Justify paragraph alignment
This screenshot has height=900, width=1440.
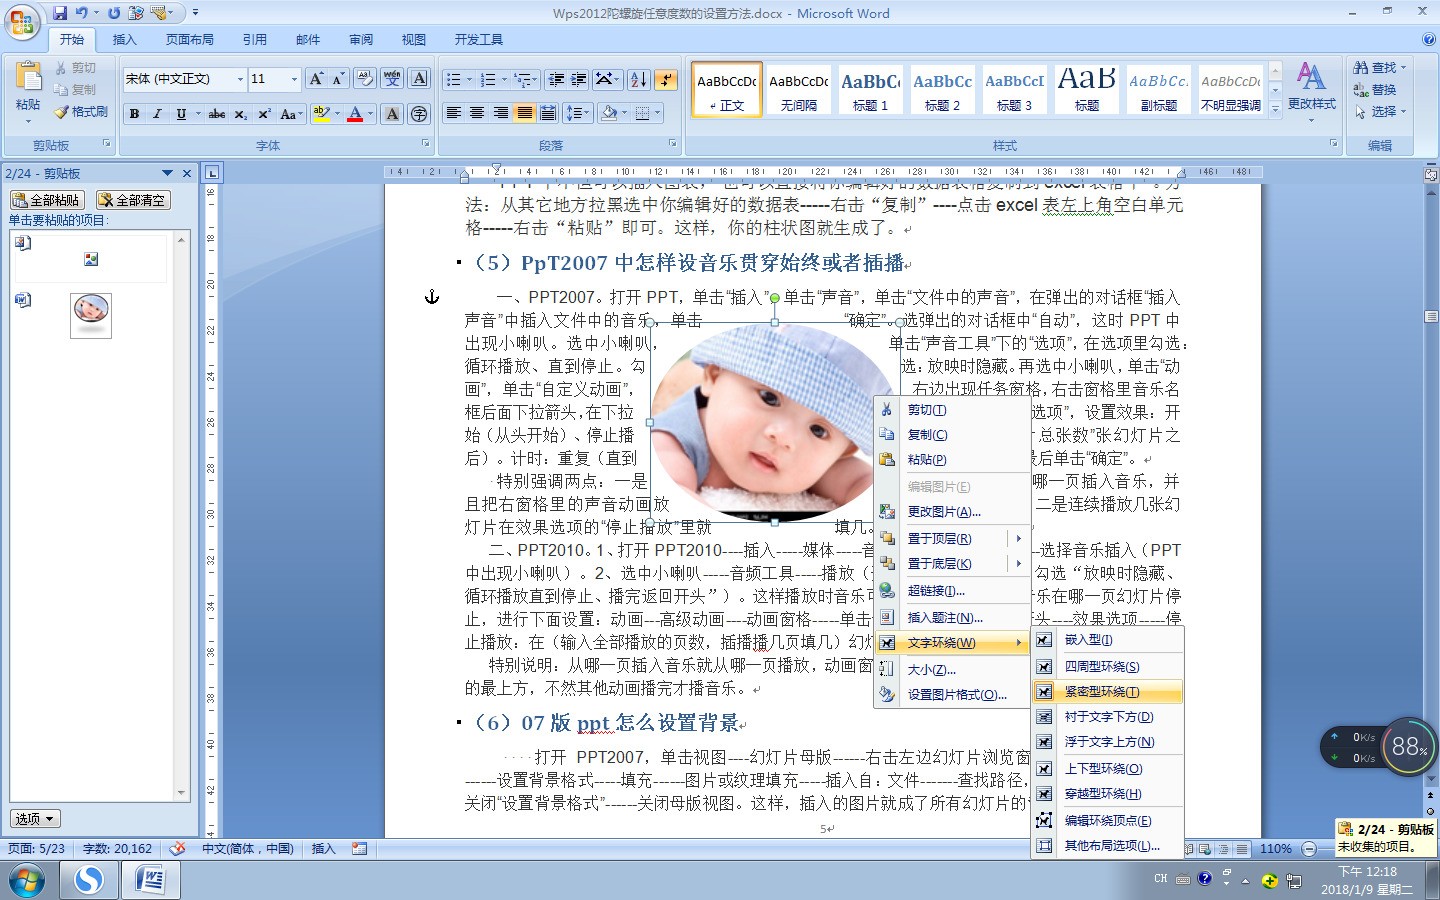coord(524,113)
